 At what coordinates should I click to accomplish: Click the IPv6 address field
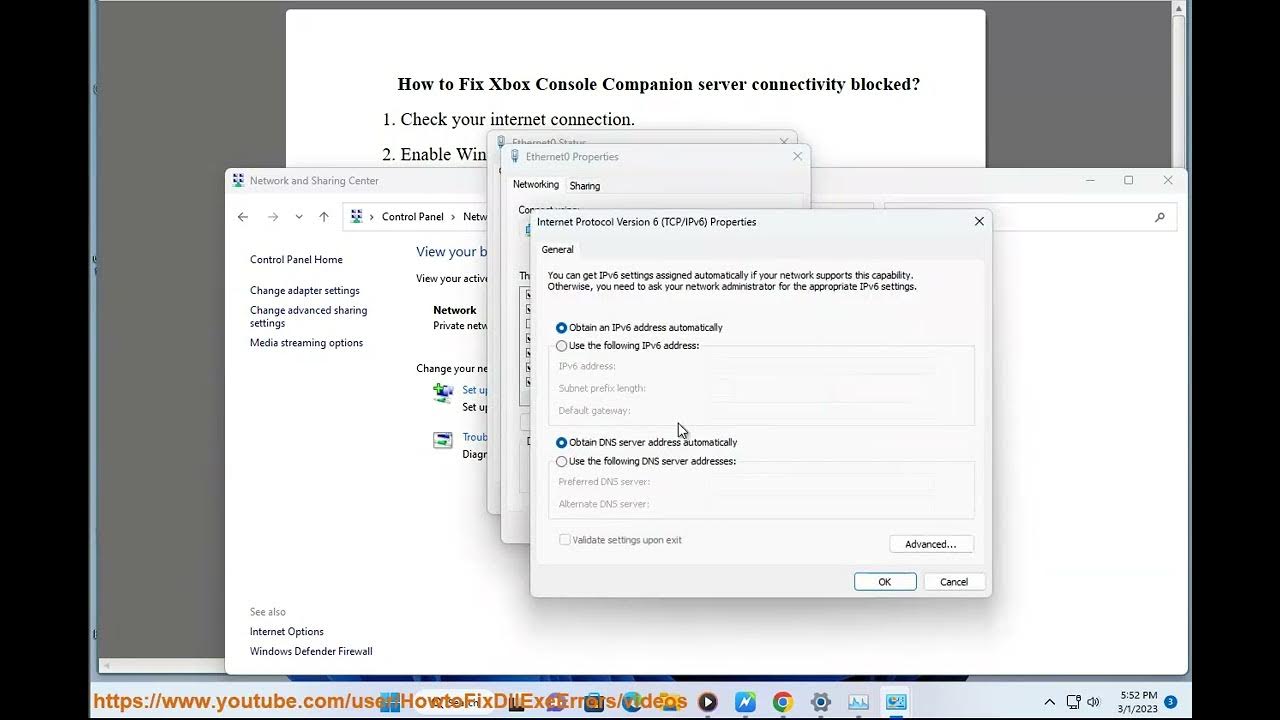click(823, 366)
